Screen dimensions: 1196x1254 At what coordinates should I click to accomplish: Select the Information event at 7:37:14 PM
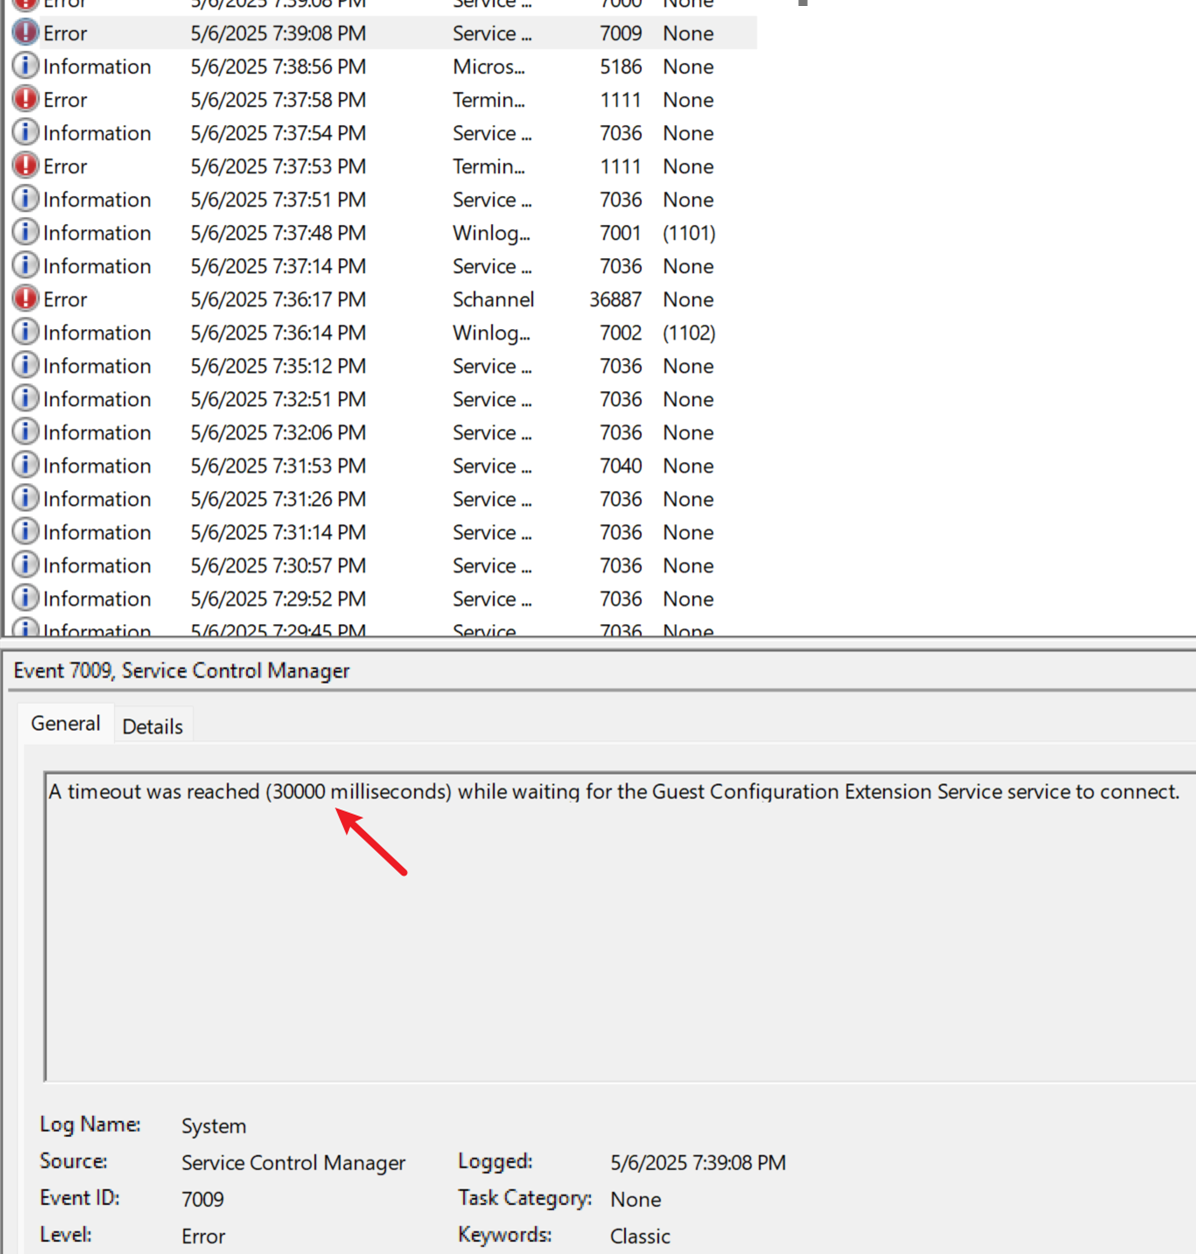[x=278, y=266]
